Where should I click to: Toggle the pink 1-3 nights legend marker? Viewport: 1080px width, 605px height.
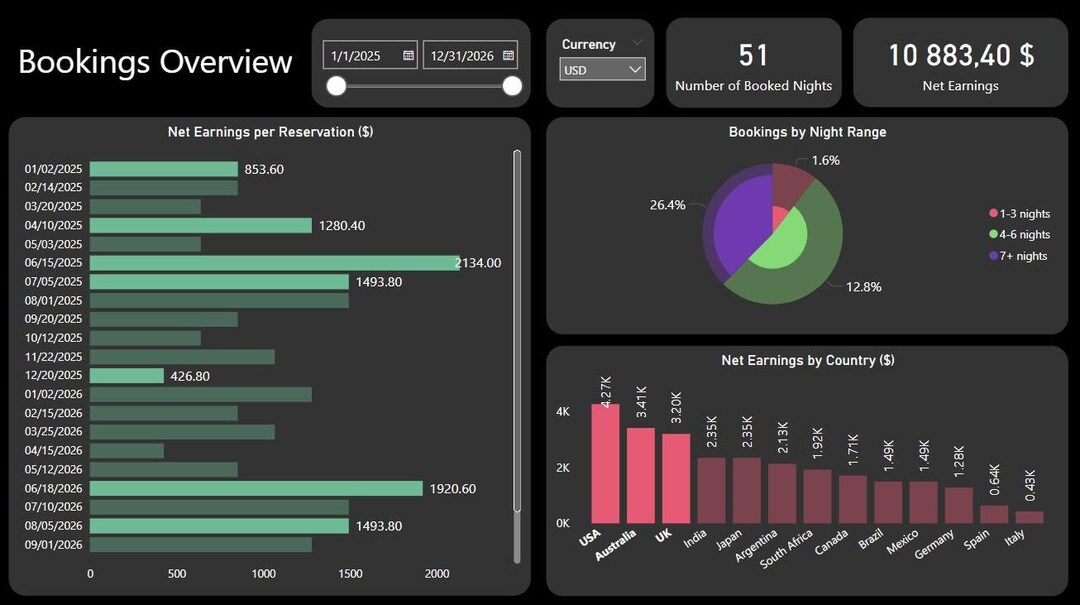[x=993, y=213]
